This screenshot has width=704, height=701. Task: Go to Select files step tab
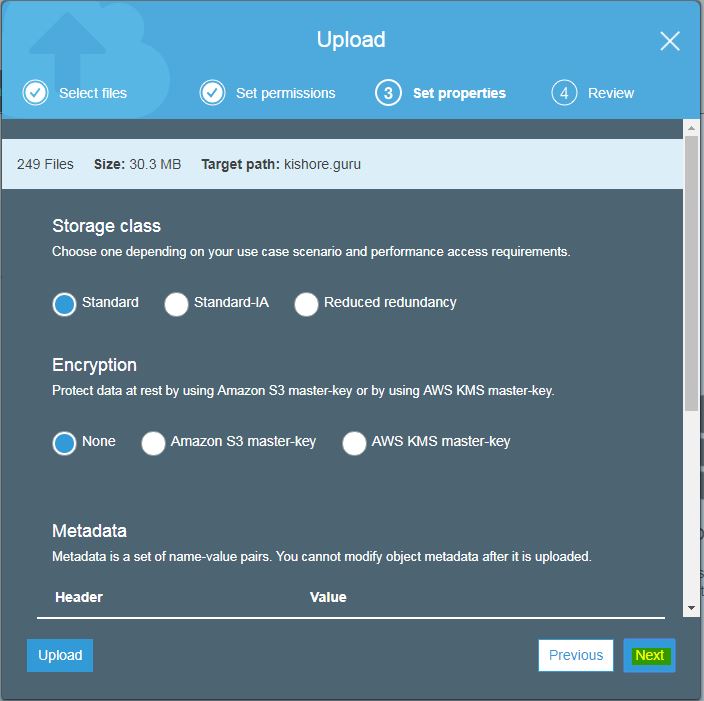coord(92,93)
